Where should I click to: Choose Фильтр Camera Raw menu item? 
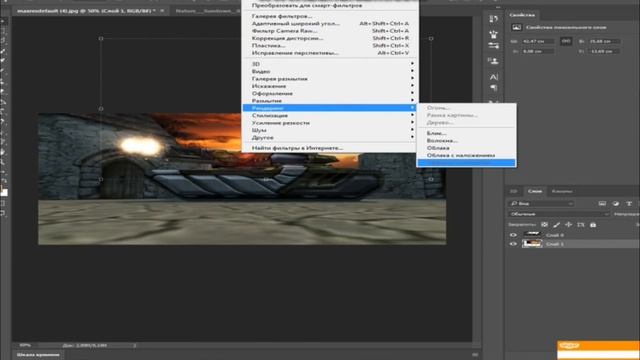click(330, 31)
